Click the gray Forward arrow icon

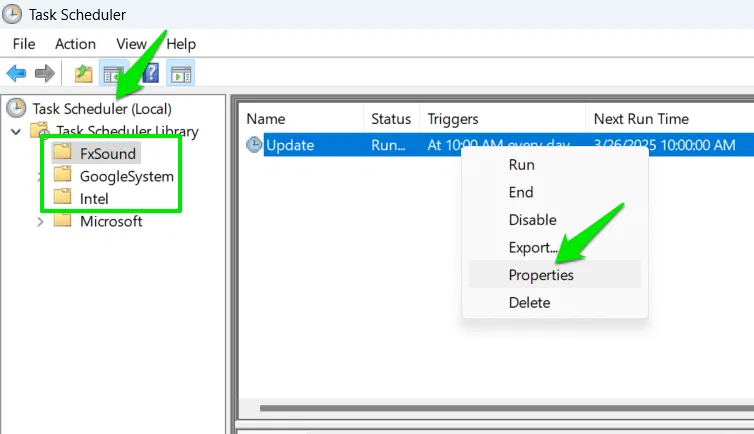pos(45,74)
